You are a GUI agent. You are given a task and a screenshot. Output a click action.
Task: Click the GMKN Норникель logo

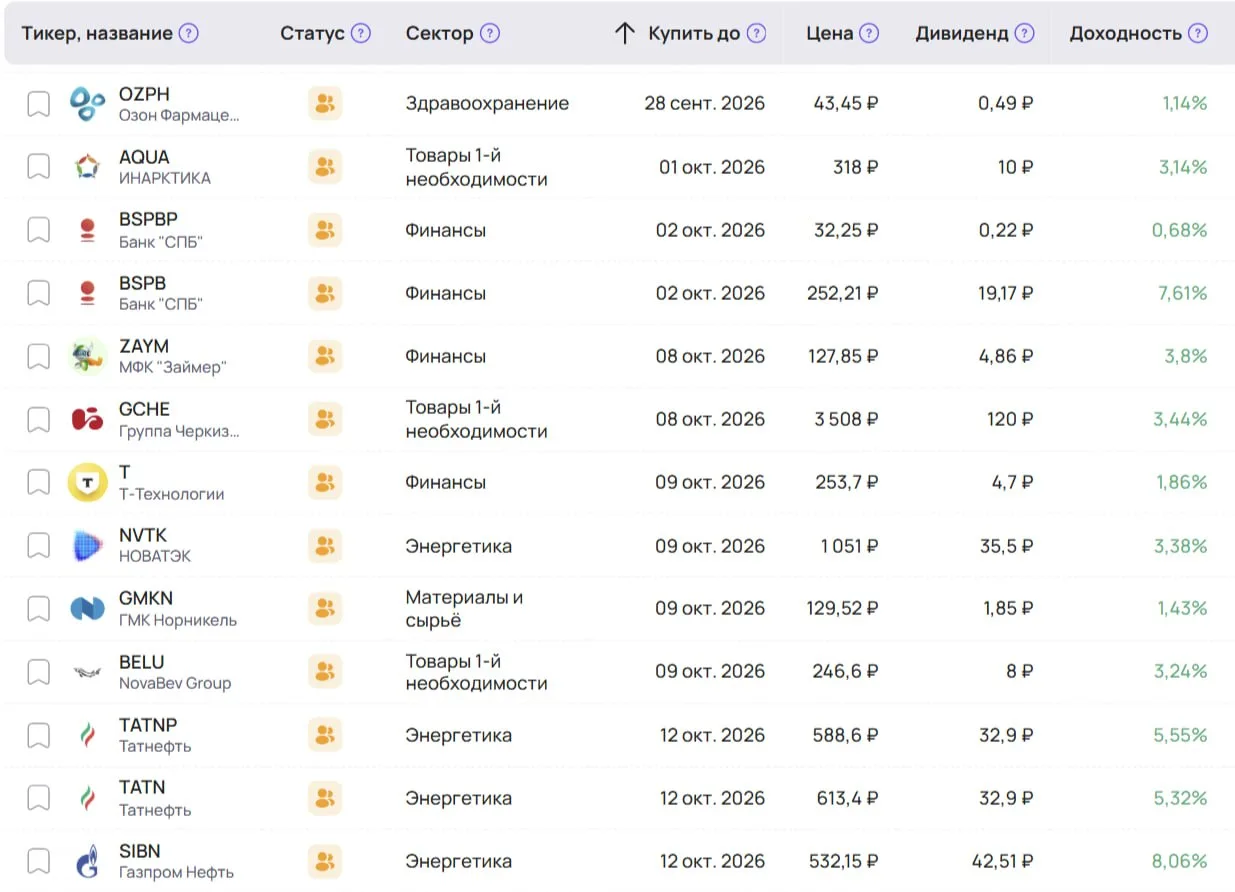coord(87,608)
